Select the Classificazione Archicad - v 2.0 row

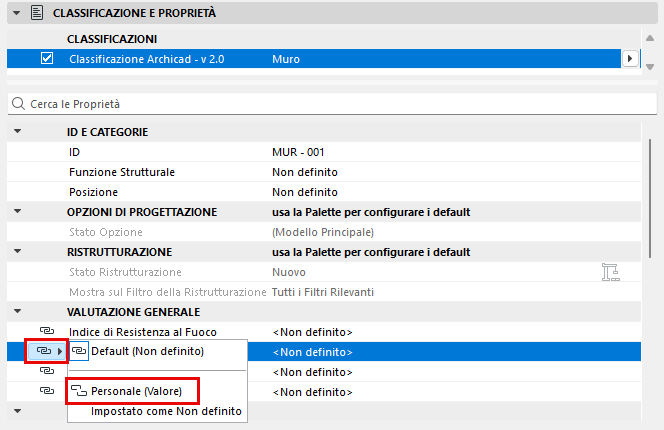314,58
